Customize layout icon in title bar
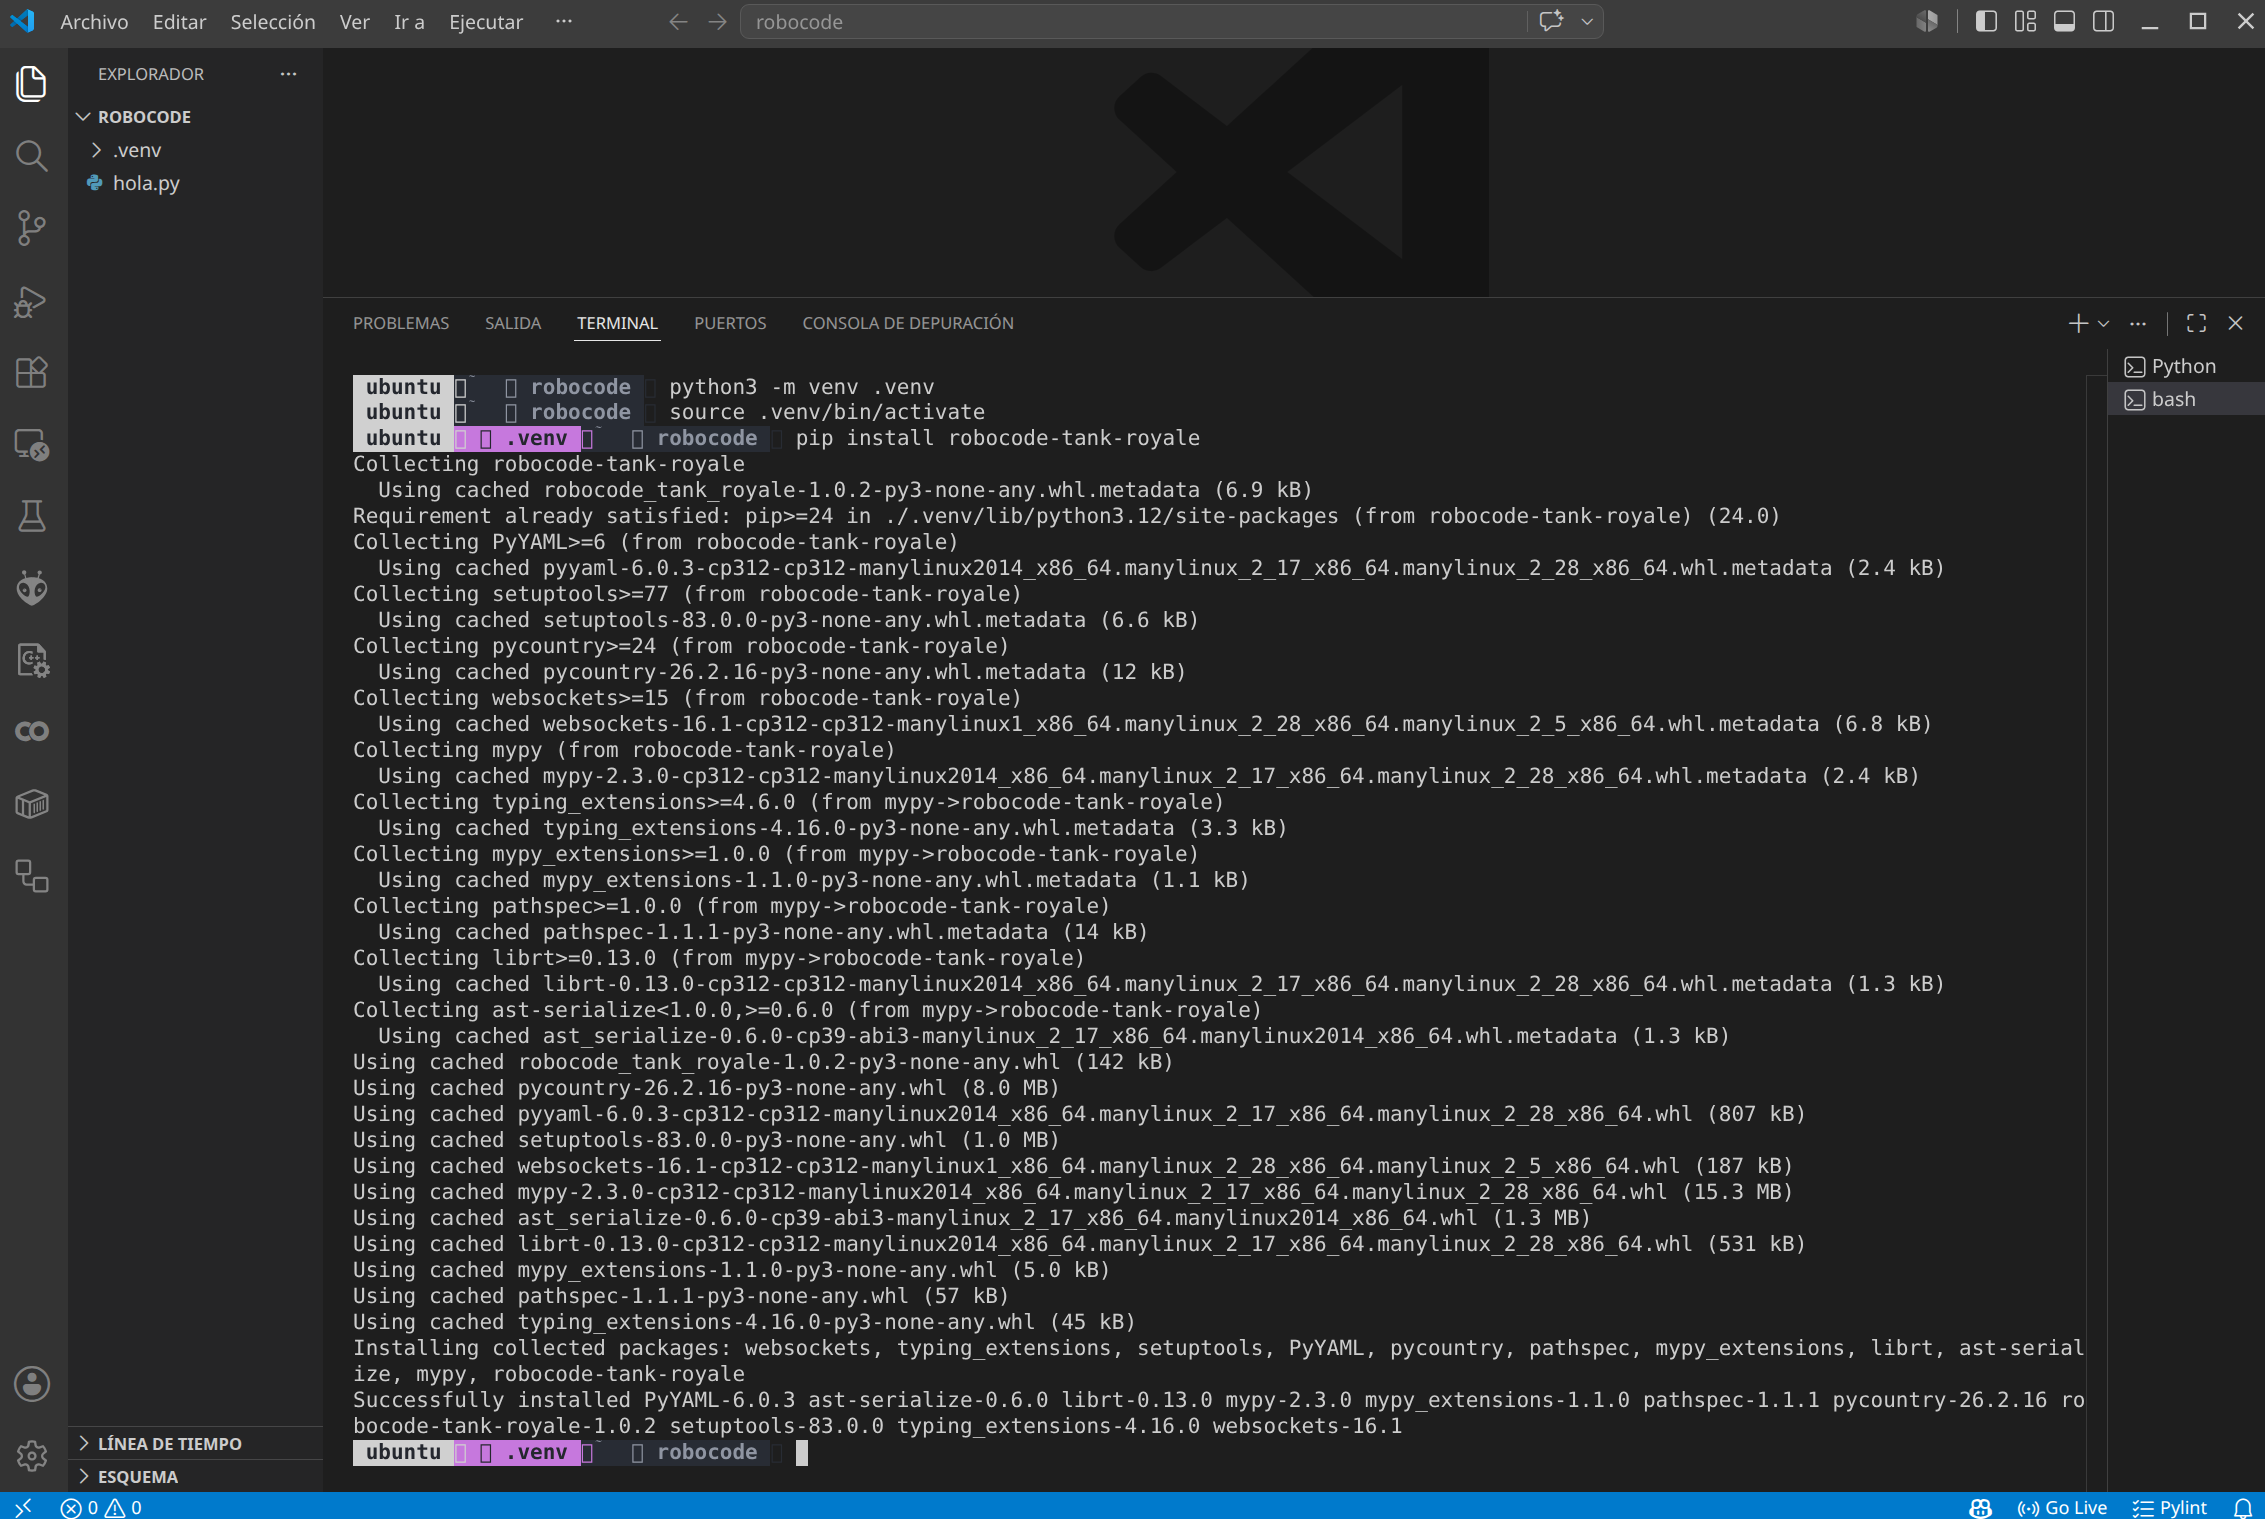This screenshot has height=1519, width=2265. [2025, 21]
